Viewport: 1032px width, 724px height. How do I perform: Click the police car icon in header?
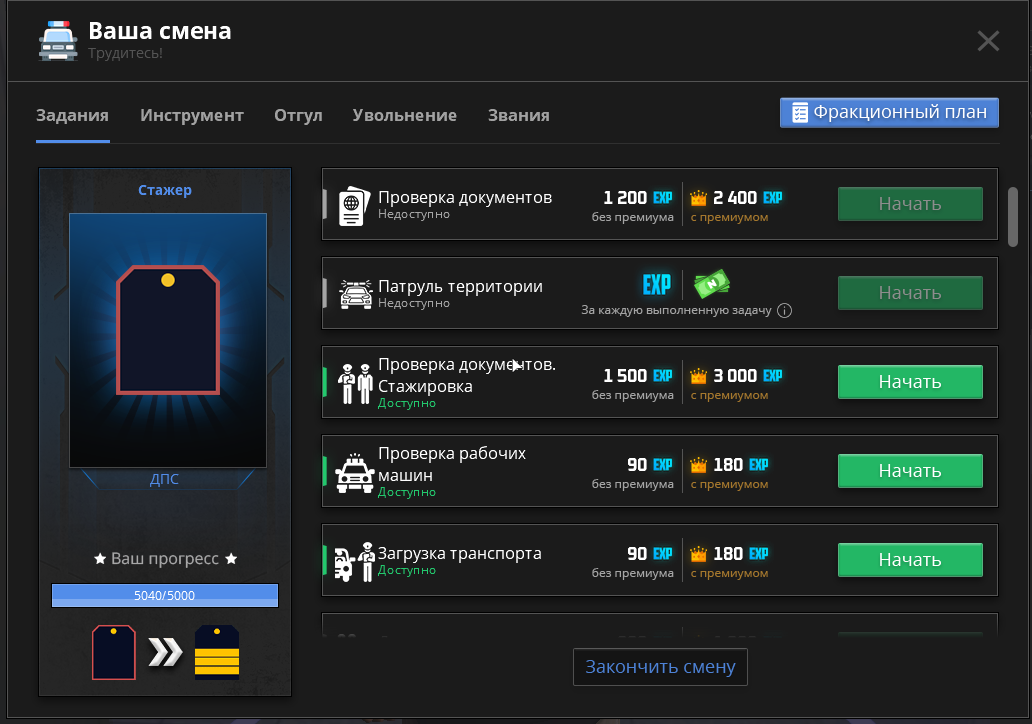point(57,42)
